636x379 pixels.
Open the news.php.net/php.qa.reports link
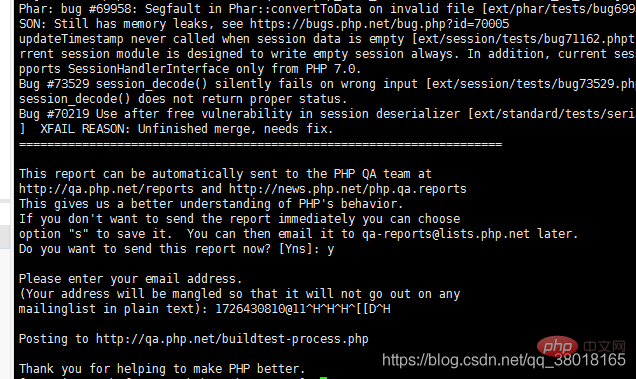coord(348,189)
